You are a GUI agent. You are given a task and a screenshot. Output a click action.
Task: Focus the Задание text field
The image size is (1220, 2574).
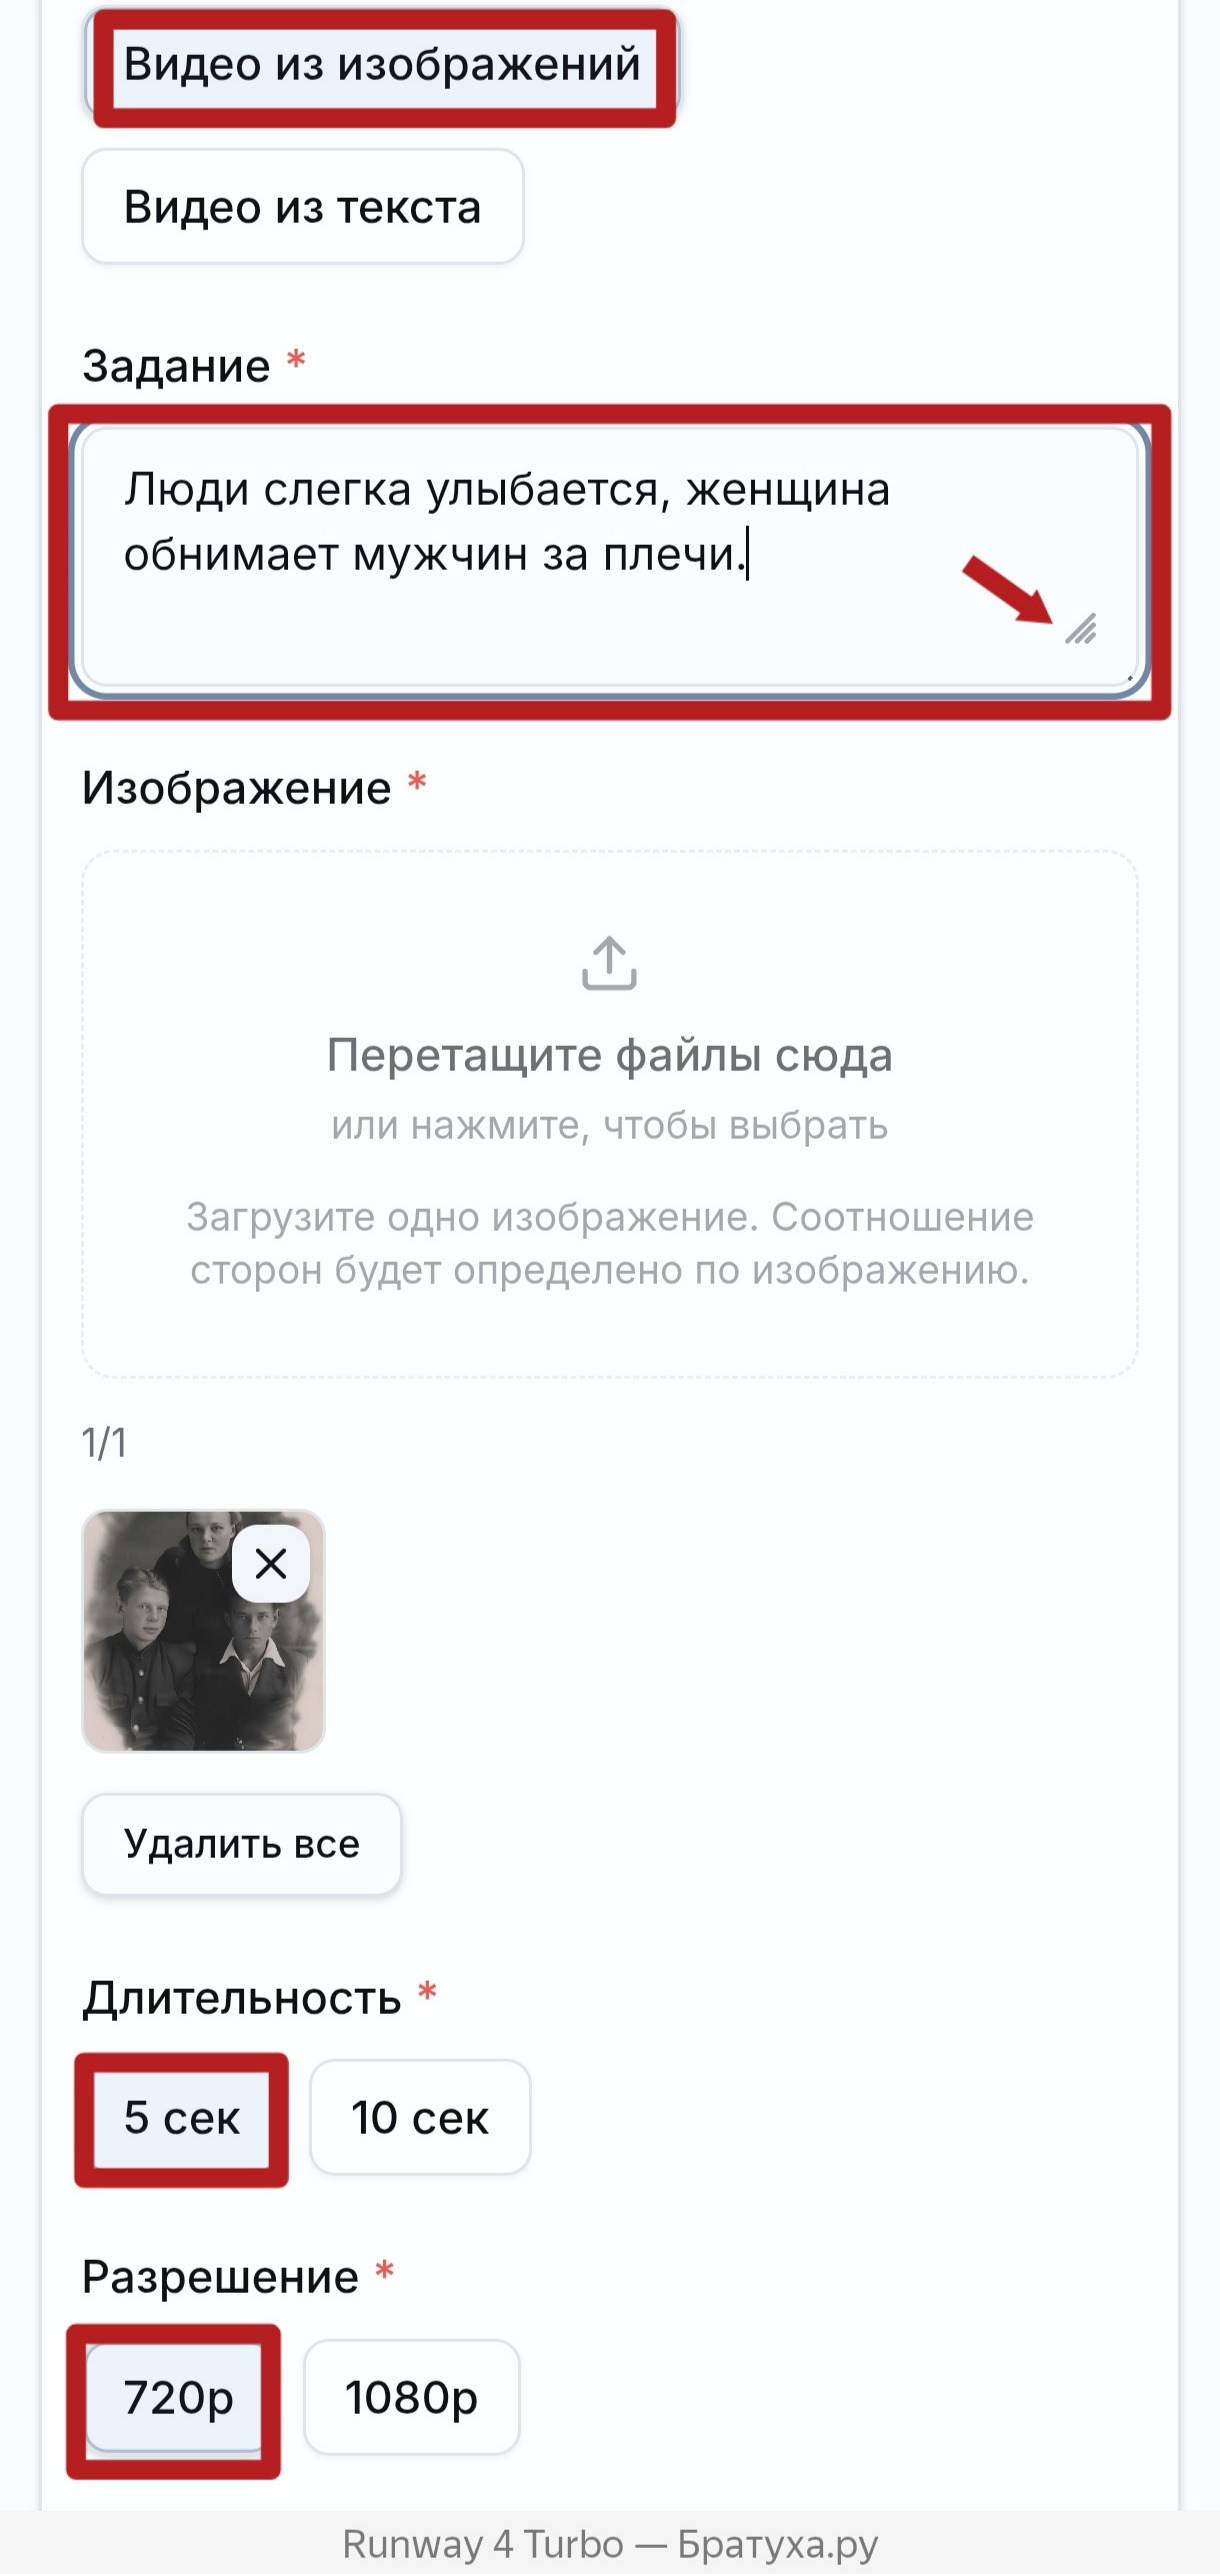pos(610,557)
